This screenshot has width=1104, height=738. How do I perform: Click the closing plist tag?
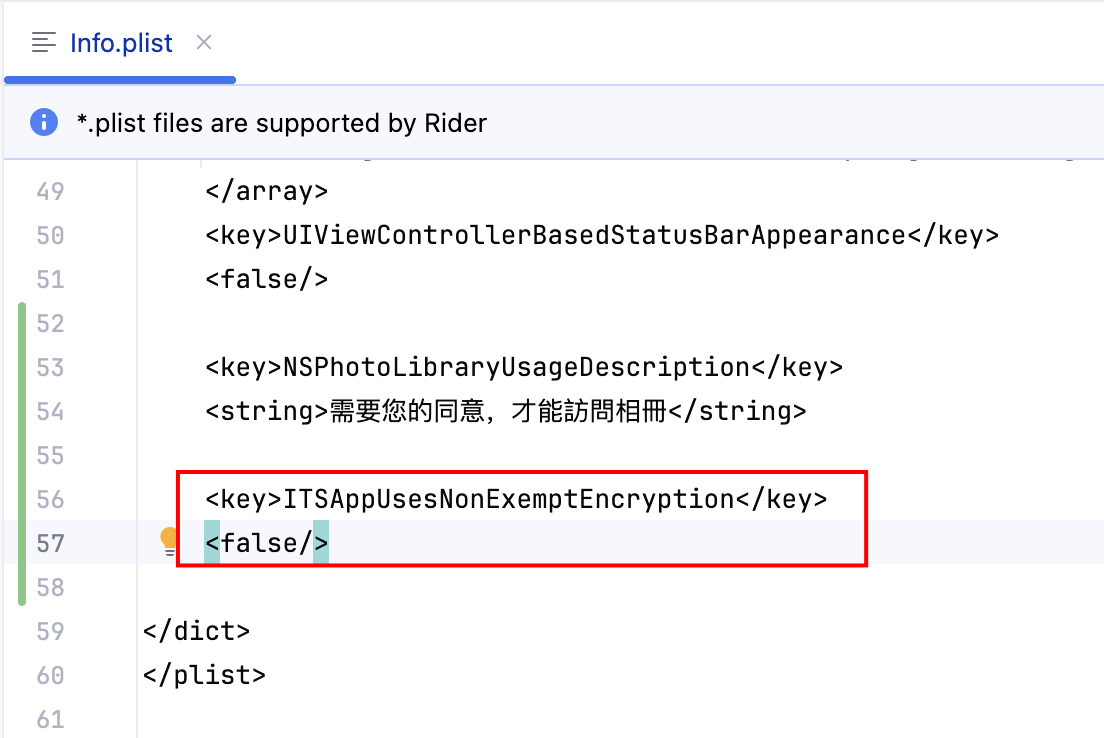[x=204, y=675]
